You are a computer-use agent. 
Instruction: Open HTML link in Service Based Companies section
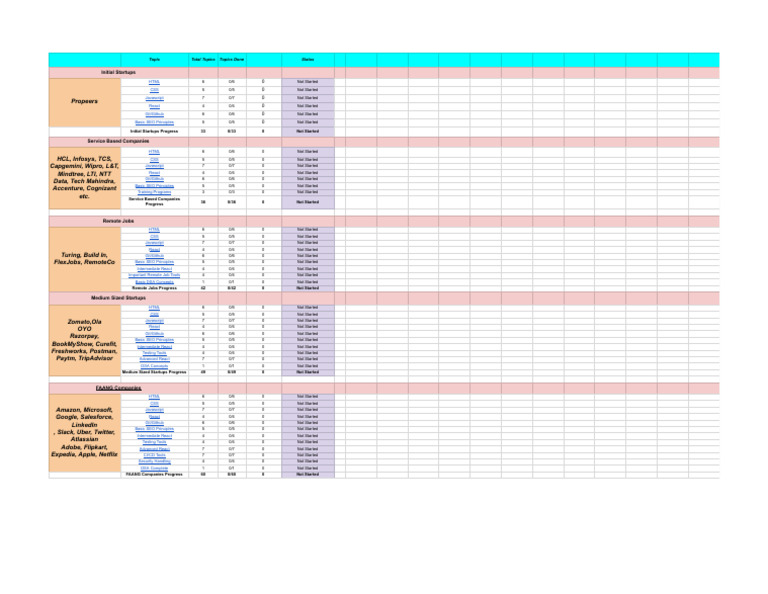[154, 152]
